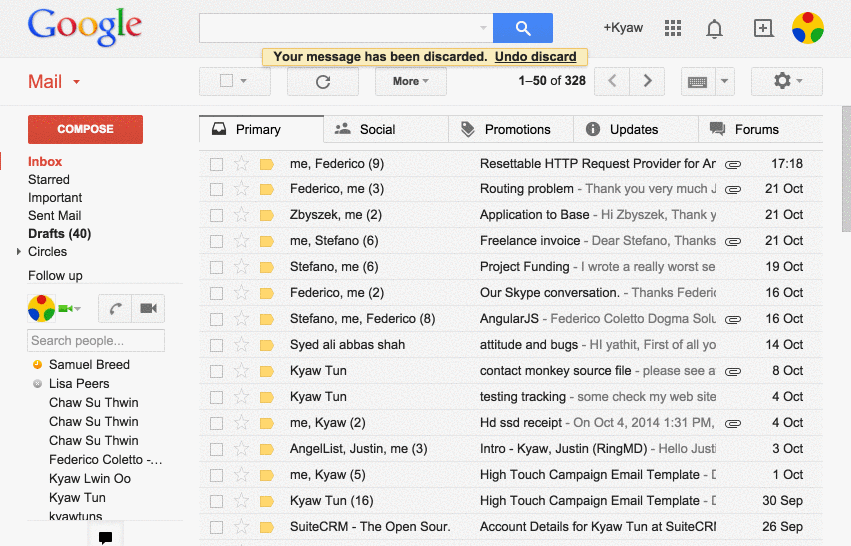Screen dimensions: 851x546
Task: Toggle importance marker on Freelance invoice email
Action: [x=266, y=241]
